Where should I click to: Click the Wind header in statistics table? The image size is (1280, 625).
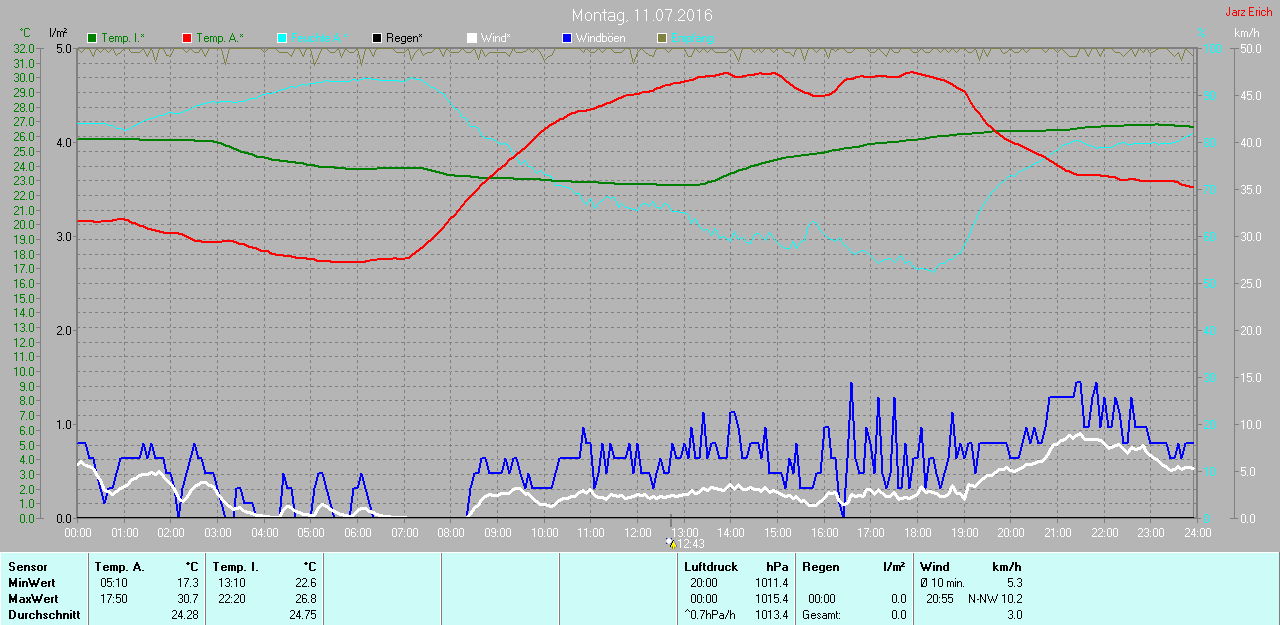point(935,567)
